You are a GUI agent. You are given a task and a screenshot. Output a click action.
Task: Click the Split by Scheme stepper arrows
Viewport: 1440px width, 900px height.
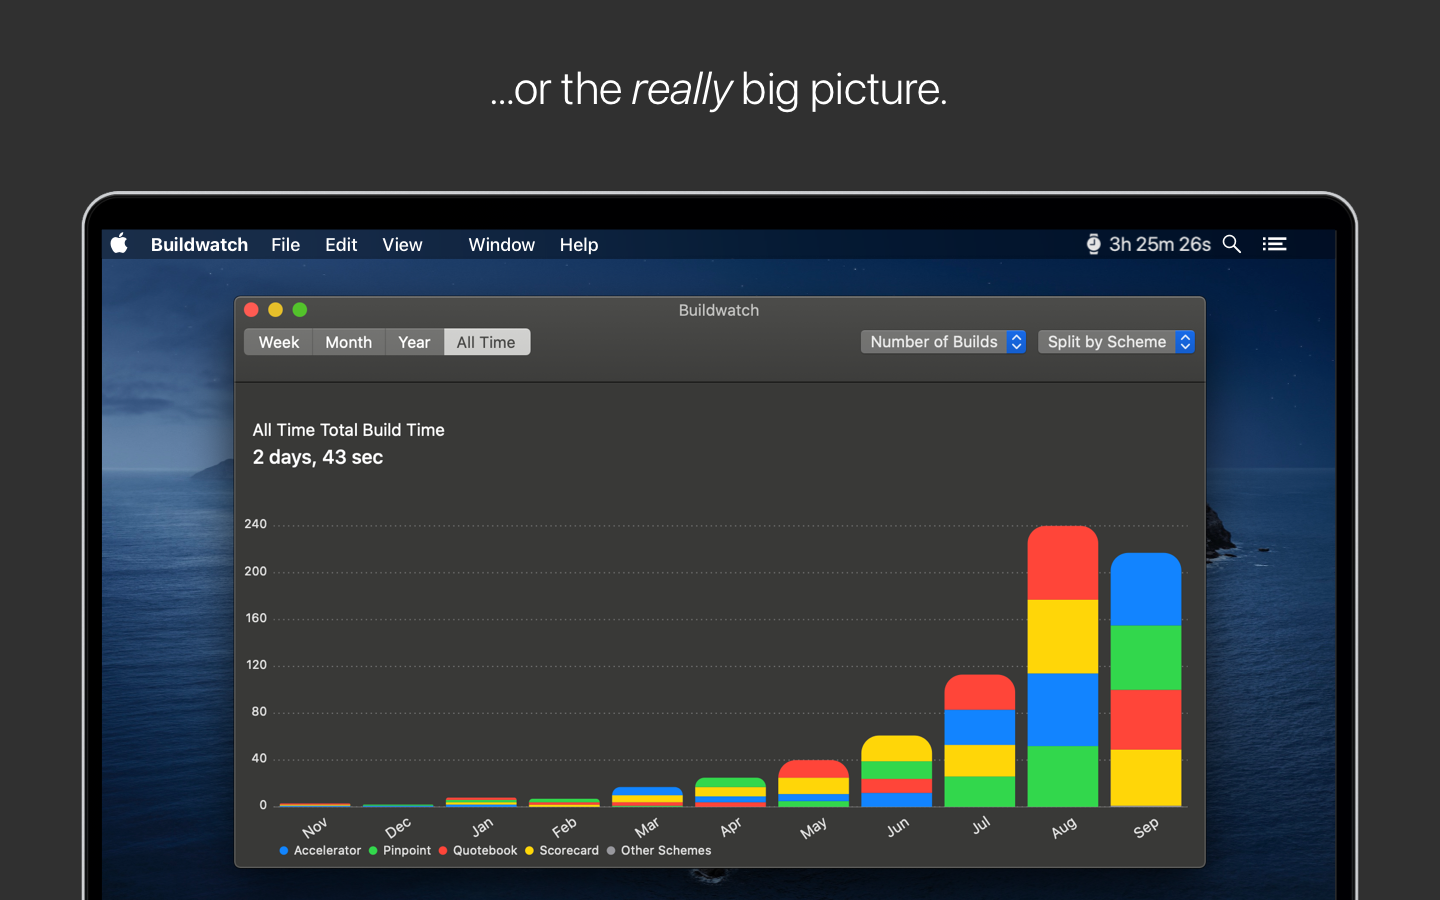tap(1185, 341)
